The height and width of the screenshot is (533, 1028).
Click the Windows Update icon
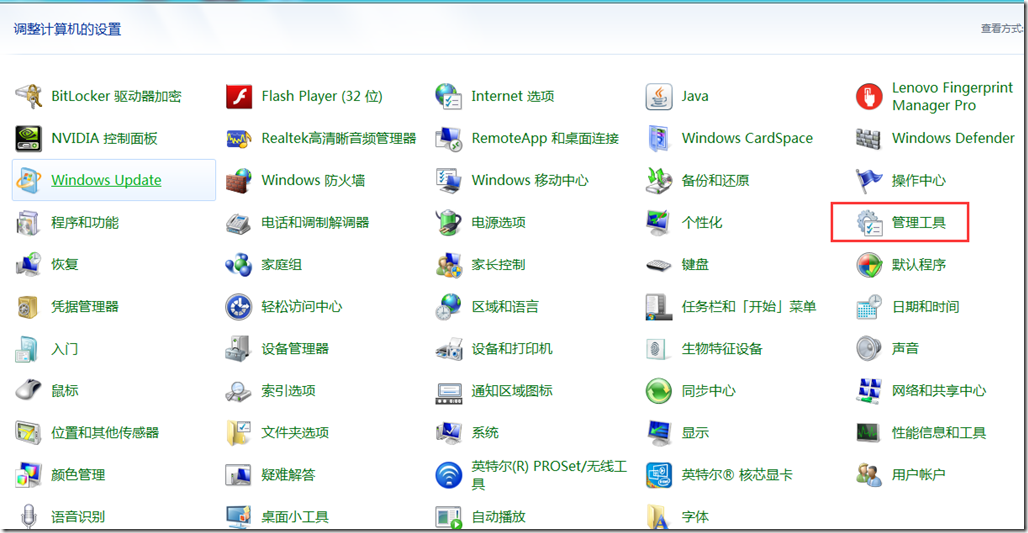(28, 180)
